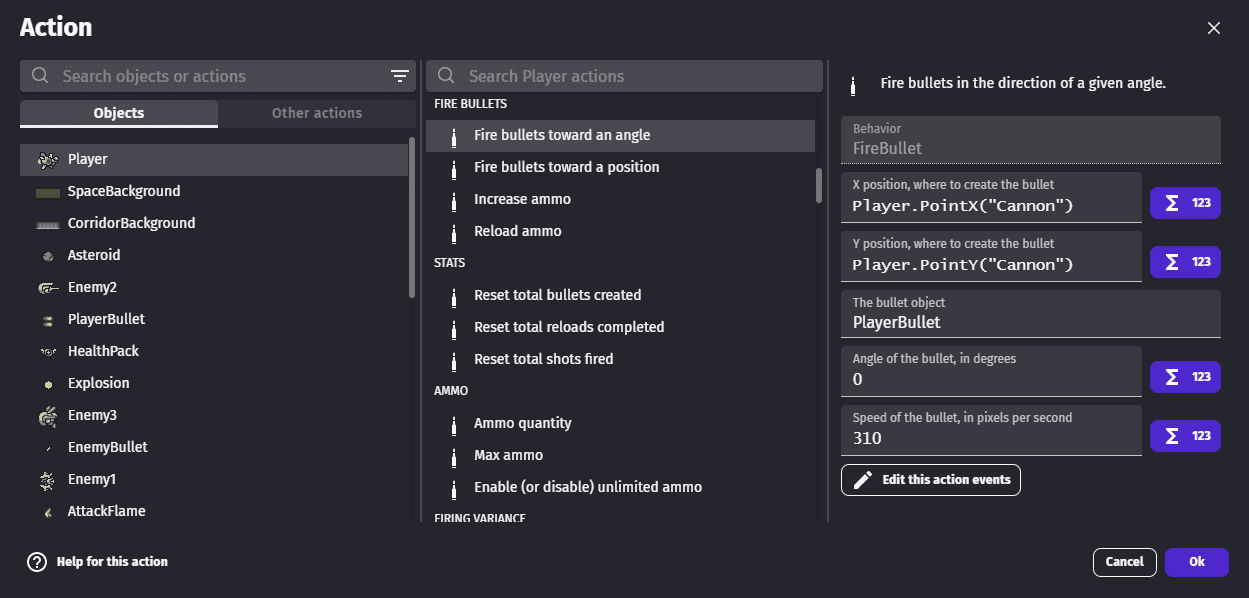Open expression editor for X position field
This screenshot has width=1249, height=598.
tap(1185, 203)
